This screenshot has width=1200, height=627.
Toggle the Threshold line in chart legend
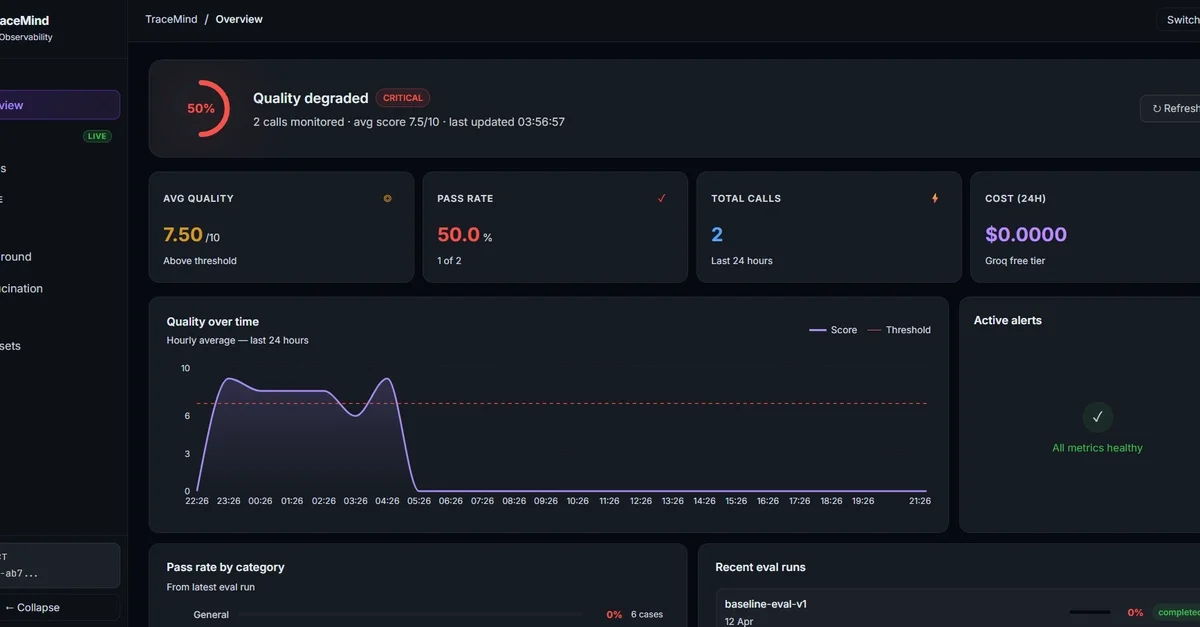pos(898,330)
